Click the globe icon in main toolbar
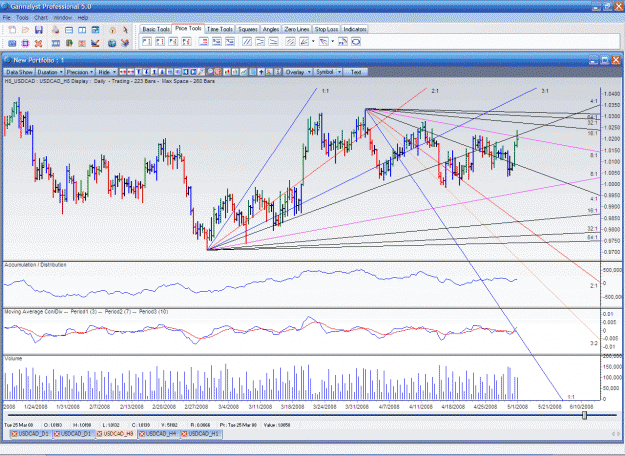Viewport: 625px width, 456px height. click(x=112, y=43)
